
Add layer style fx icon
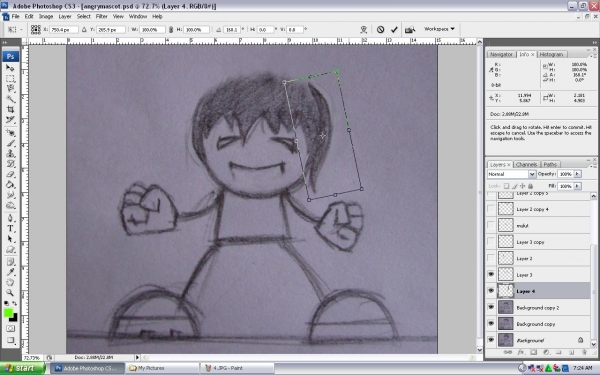520,352
